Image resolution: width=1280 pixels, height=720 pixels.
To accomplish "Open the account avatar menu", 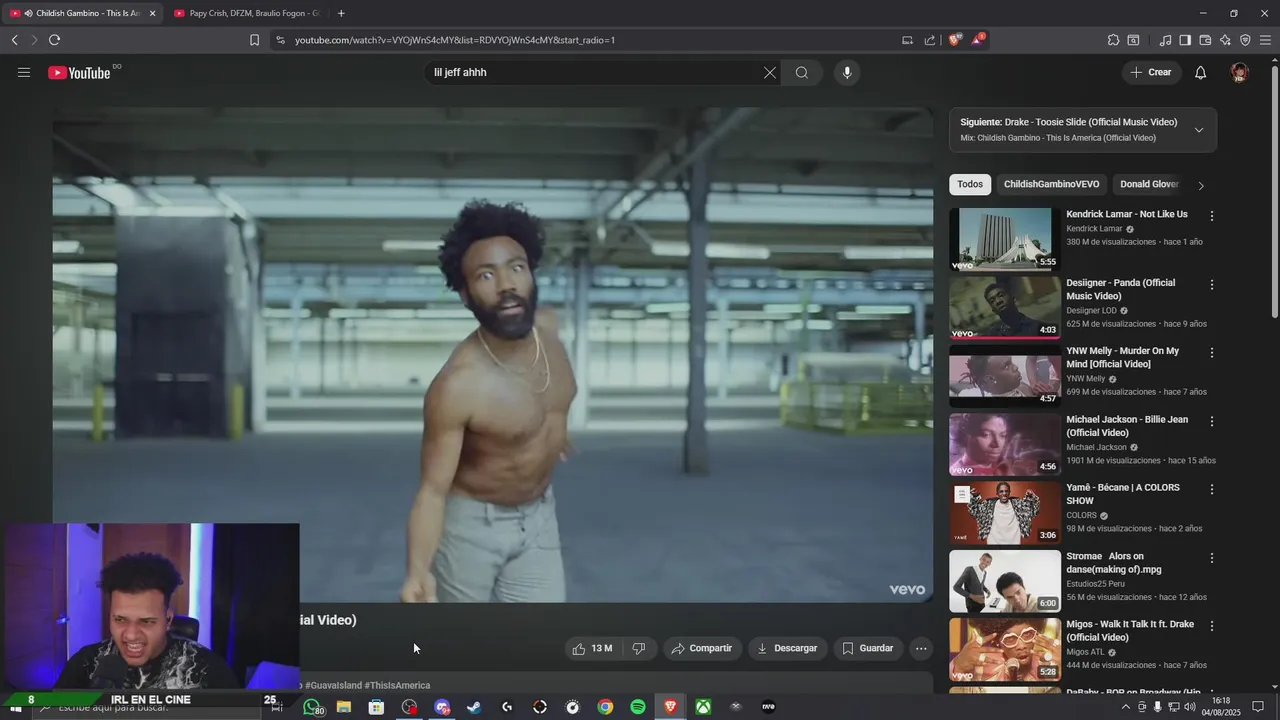I will pos(1240,72).
